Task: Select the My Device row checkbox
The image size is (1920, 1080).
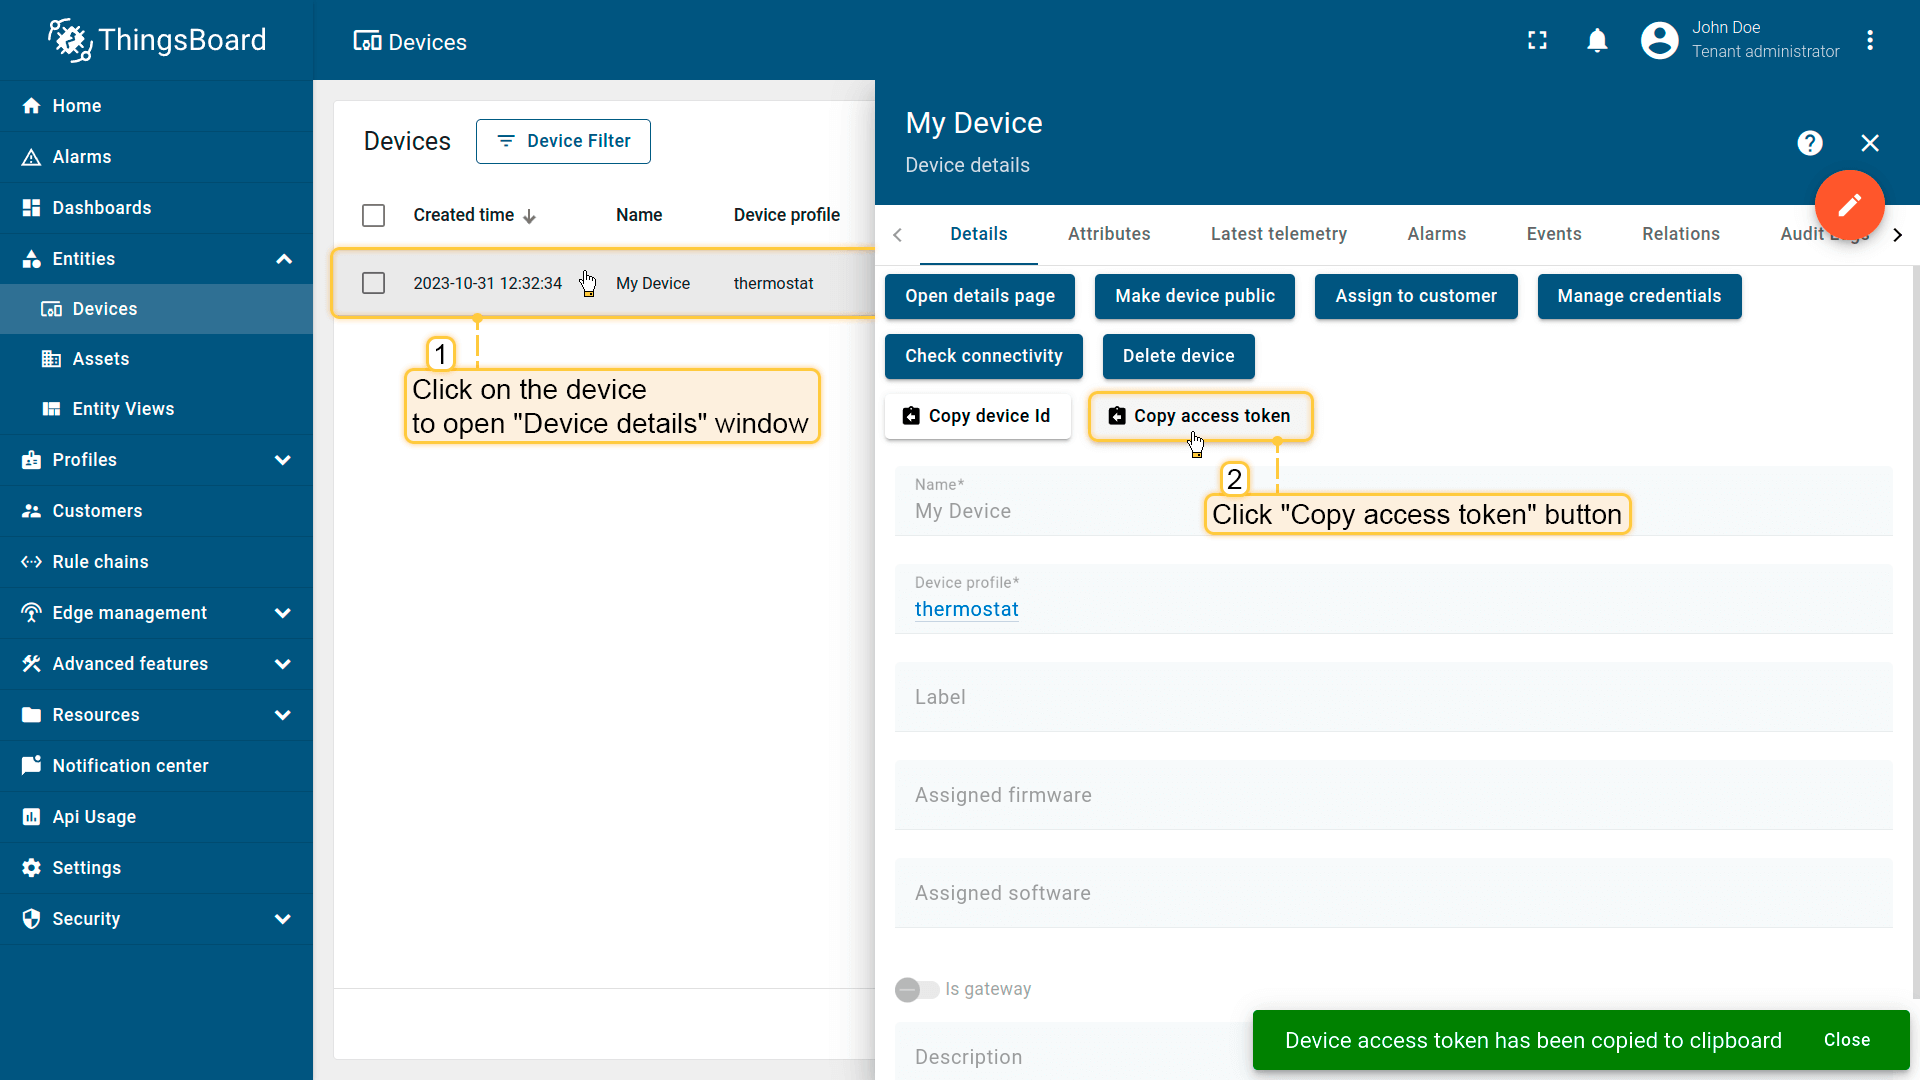Action: 373,284
